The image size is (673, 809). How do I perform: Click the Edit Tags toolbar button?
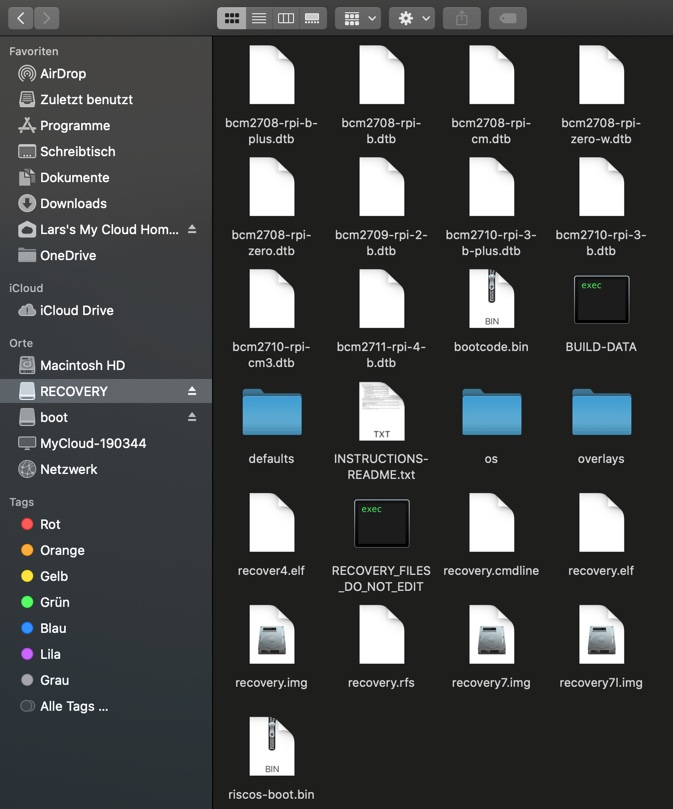(x=508, y=18)
